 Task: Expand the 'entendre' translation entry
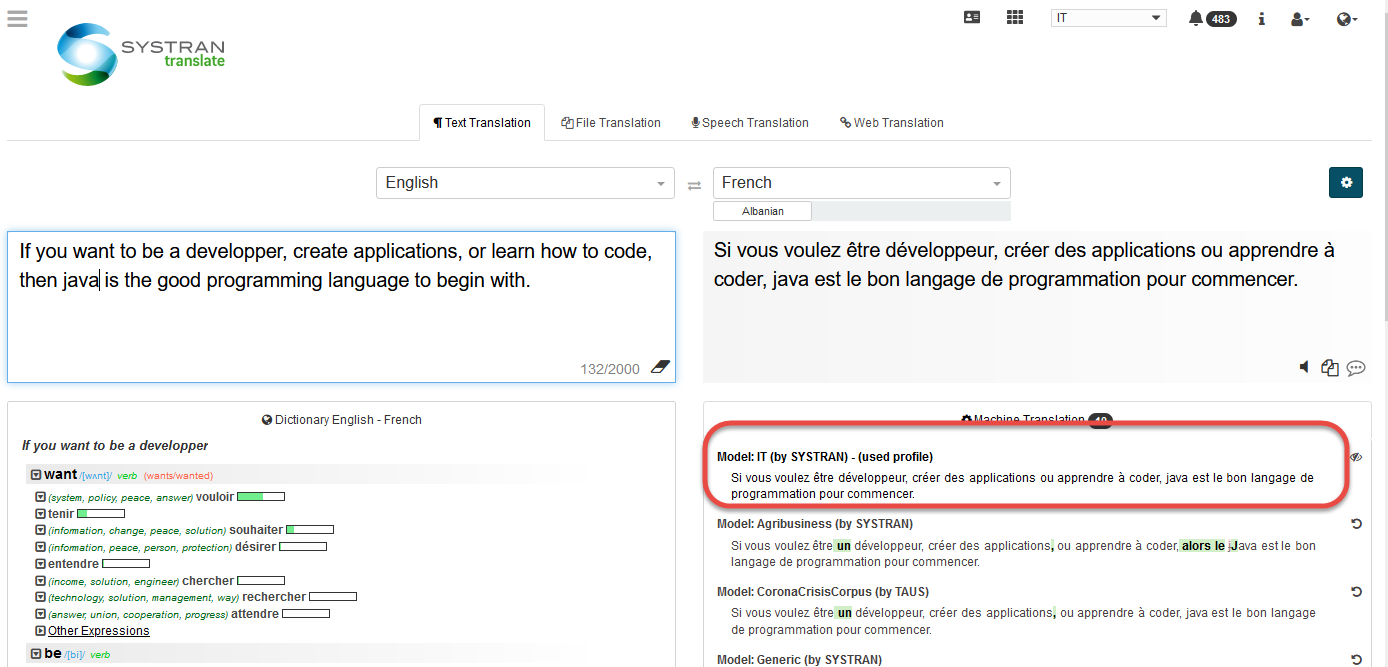[x=40, y=564]
